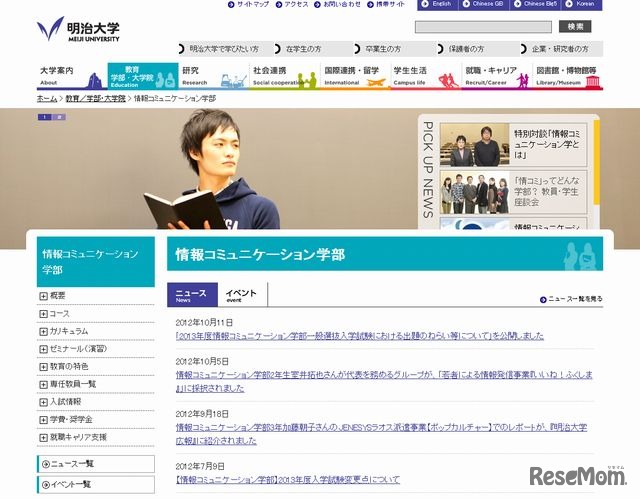The height and width of the screenshot is (499, 640).
Task: Click 情報コミュニケーション学部 sidebar heading
Action: [x=96, y=262]
